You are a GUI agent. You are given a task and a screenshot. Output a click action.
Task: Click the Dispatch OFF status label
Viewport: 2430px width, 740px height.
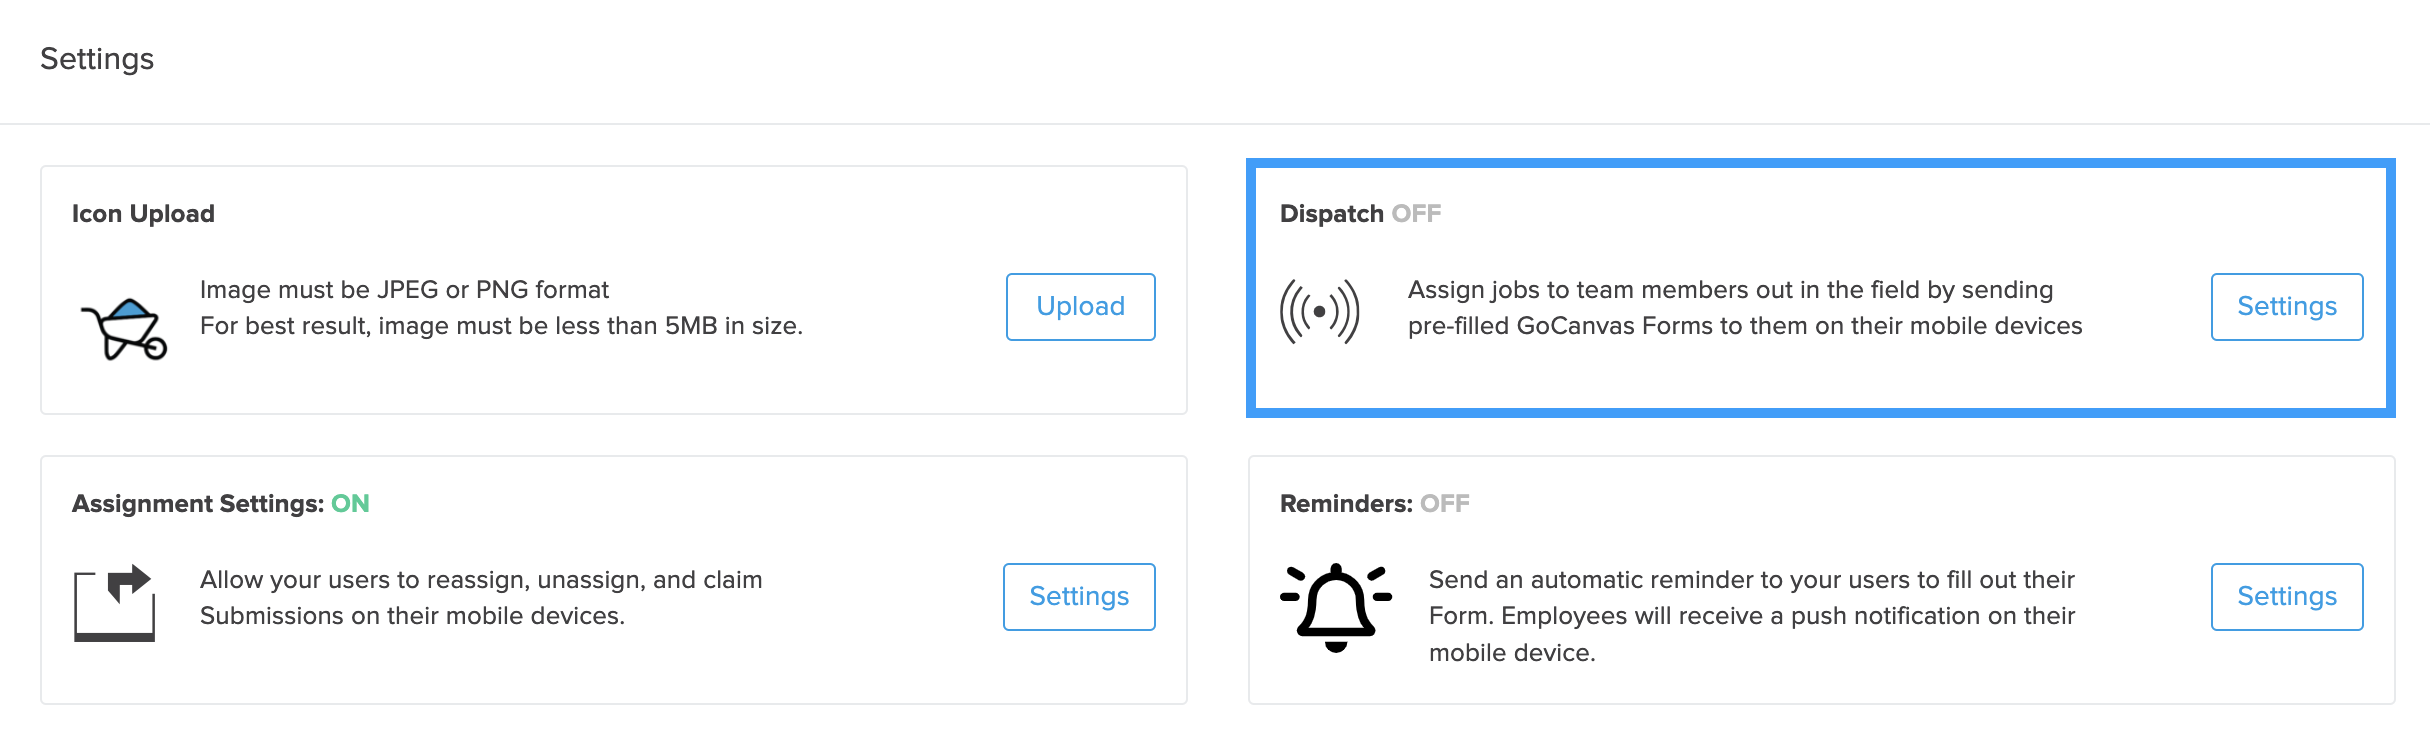(1416, 214)
